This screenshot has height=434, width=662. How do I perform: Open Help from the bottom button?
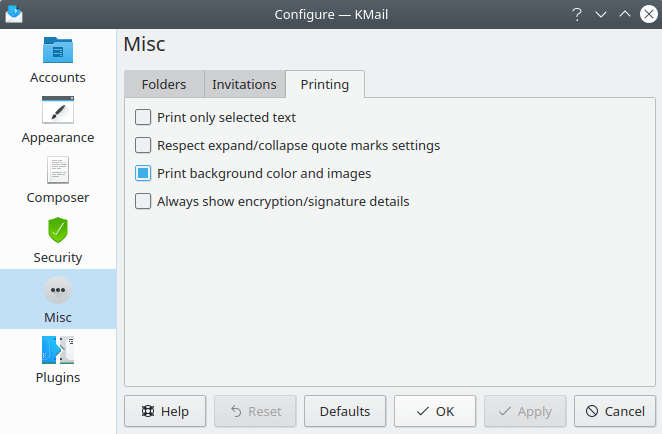click(x=165, y=411)
